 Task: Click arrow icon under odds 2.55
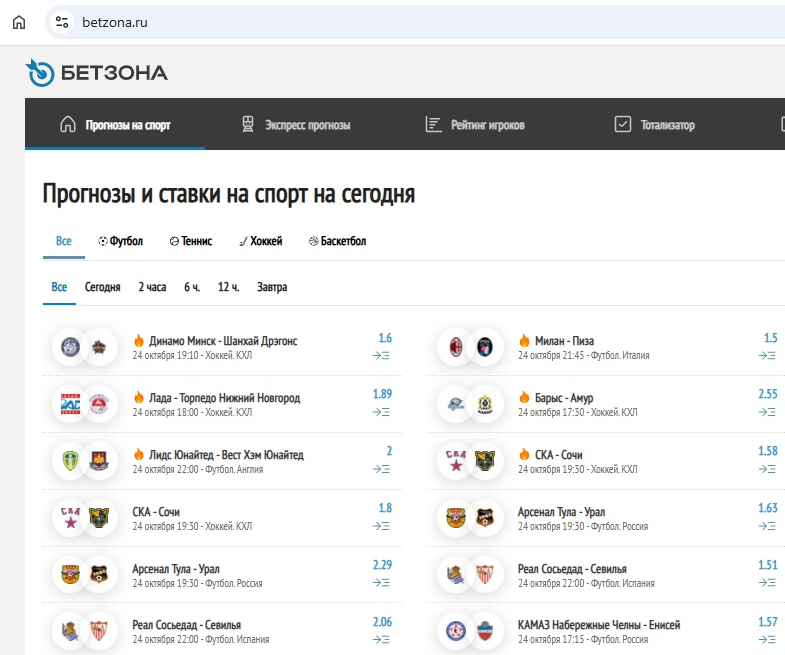click(767, 412)
